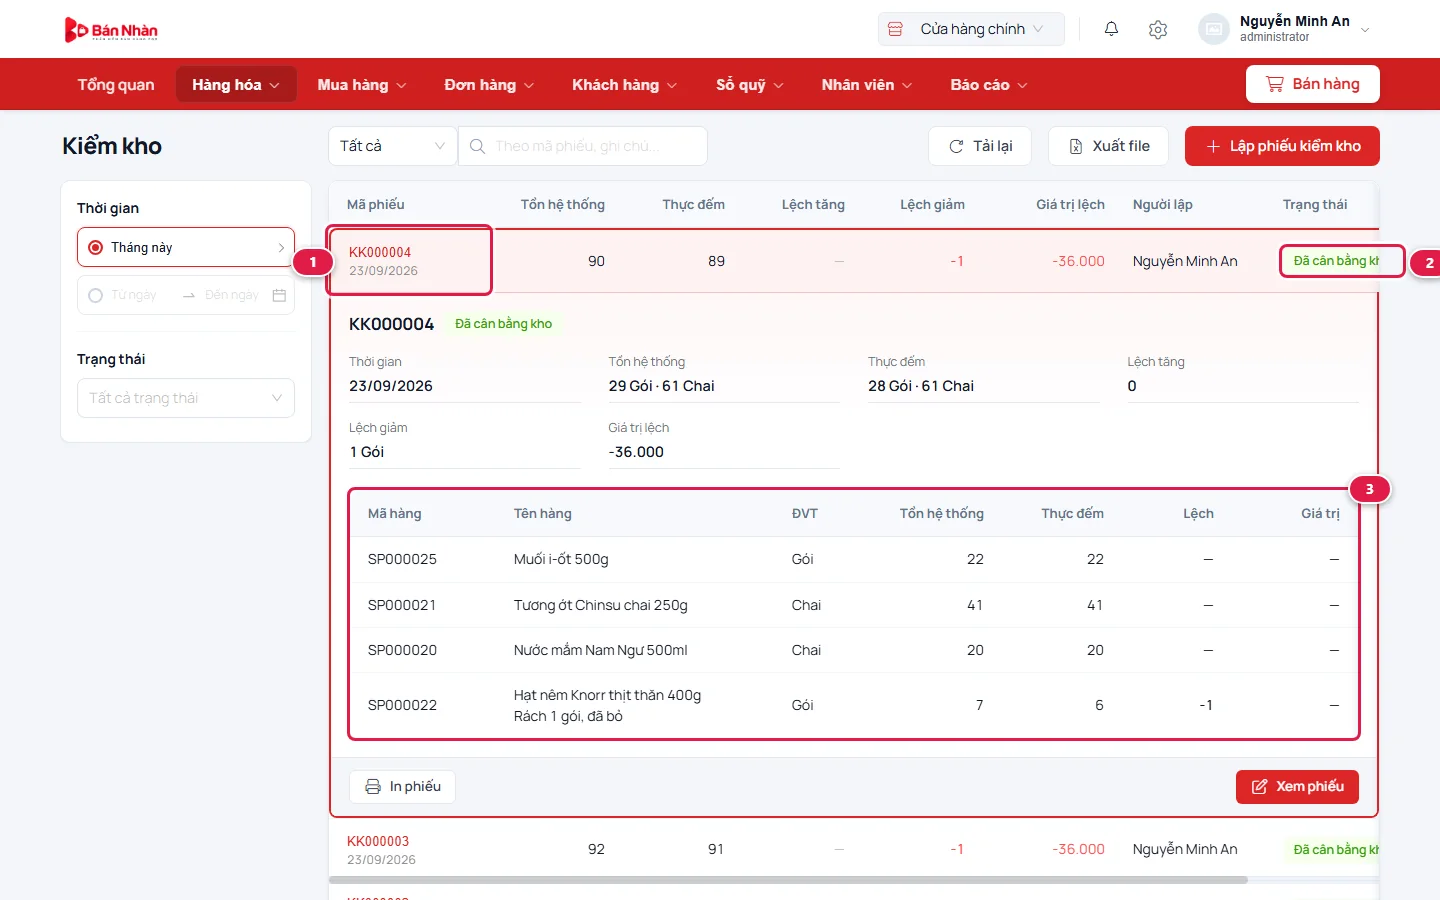Click the Giá trị lệch column header

pyautogui.click(x=1070, y=204)
